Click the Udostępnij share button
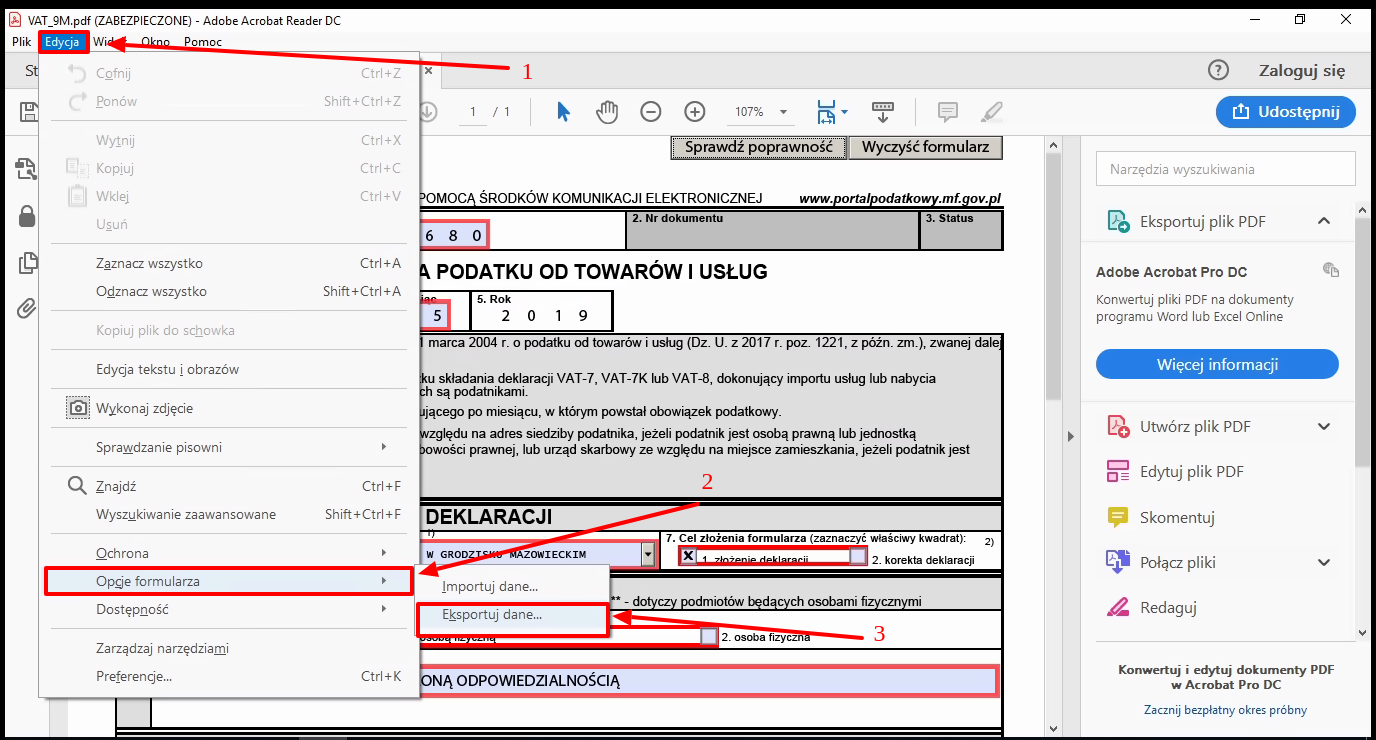The image size is (1376, 740). pos(1286,111)
